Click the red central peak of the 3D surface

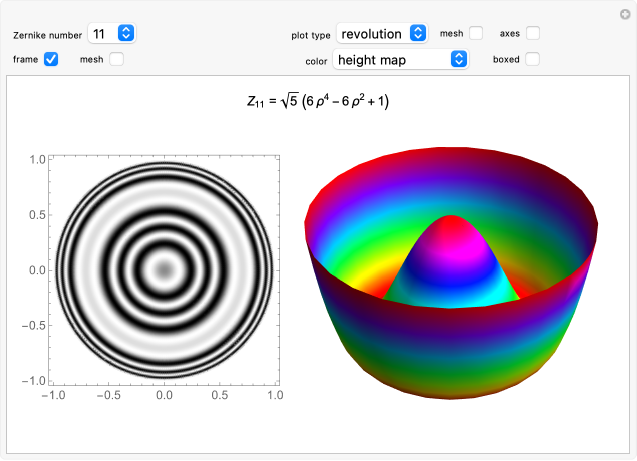[x=451, y=225]
